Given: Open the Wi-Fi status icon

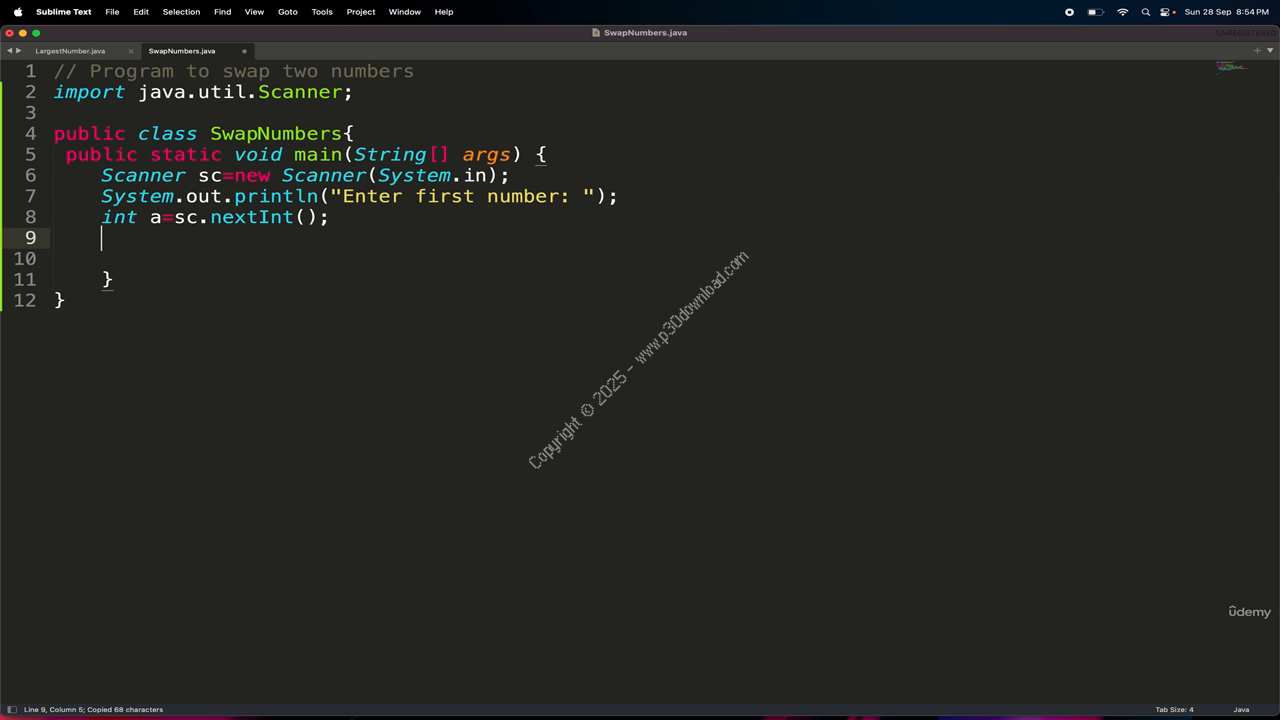Looking at the screenshot, I should pyautogui.click(x=1122, y=12).
